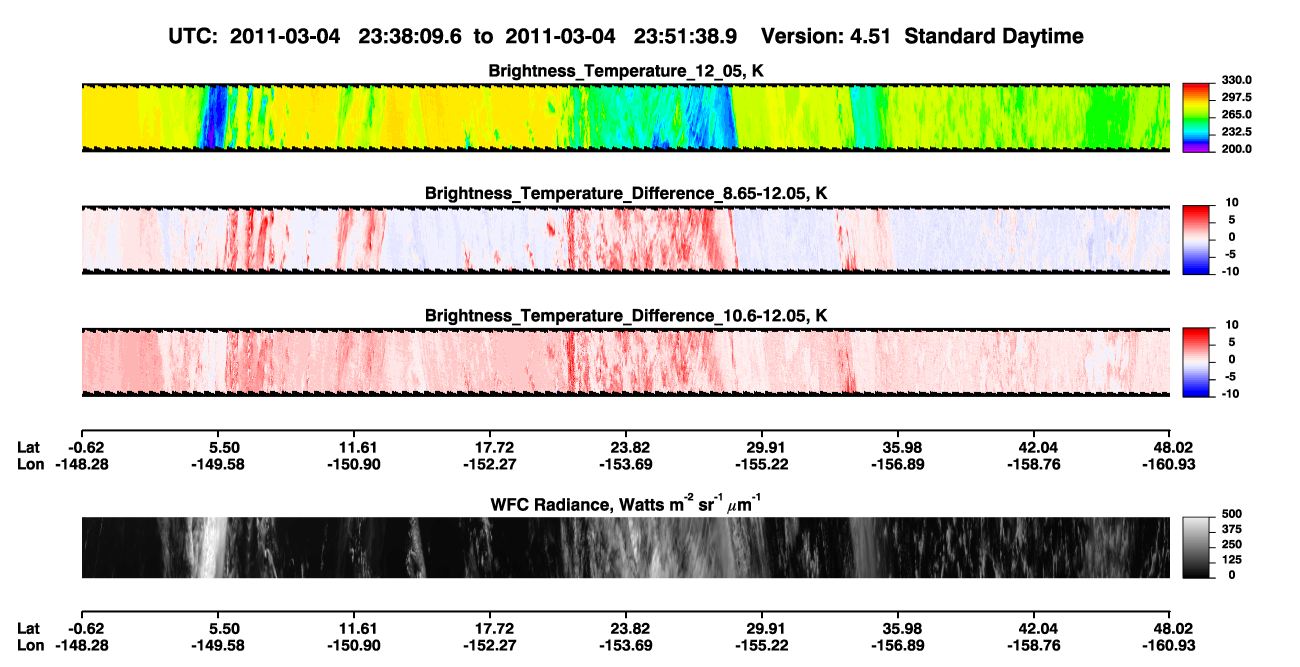Viewport: 1300px width, 667px height.
Task: Click the 'Lat' row label under the WFC panel
Action: 29,629
